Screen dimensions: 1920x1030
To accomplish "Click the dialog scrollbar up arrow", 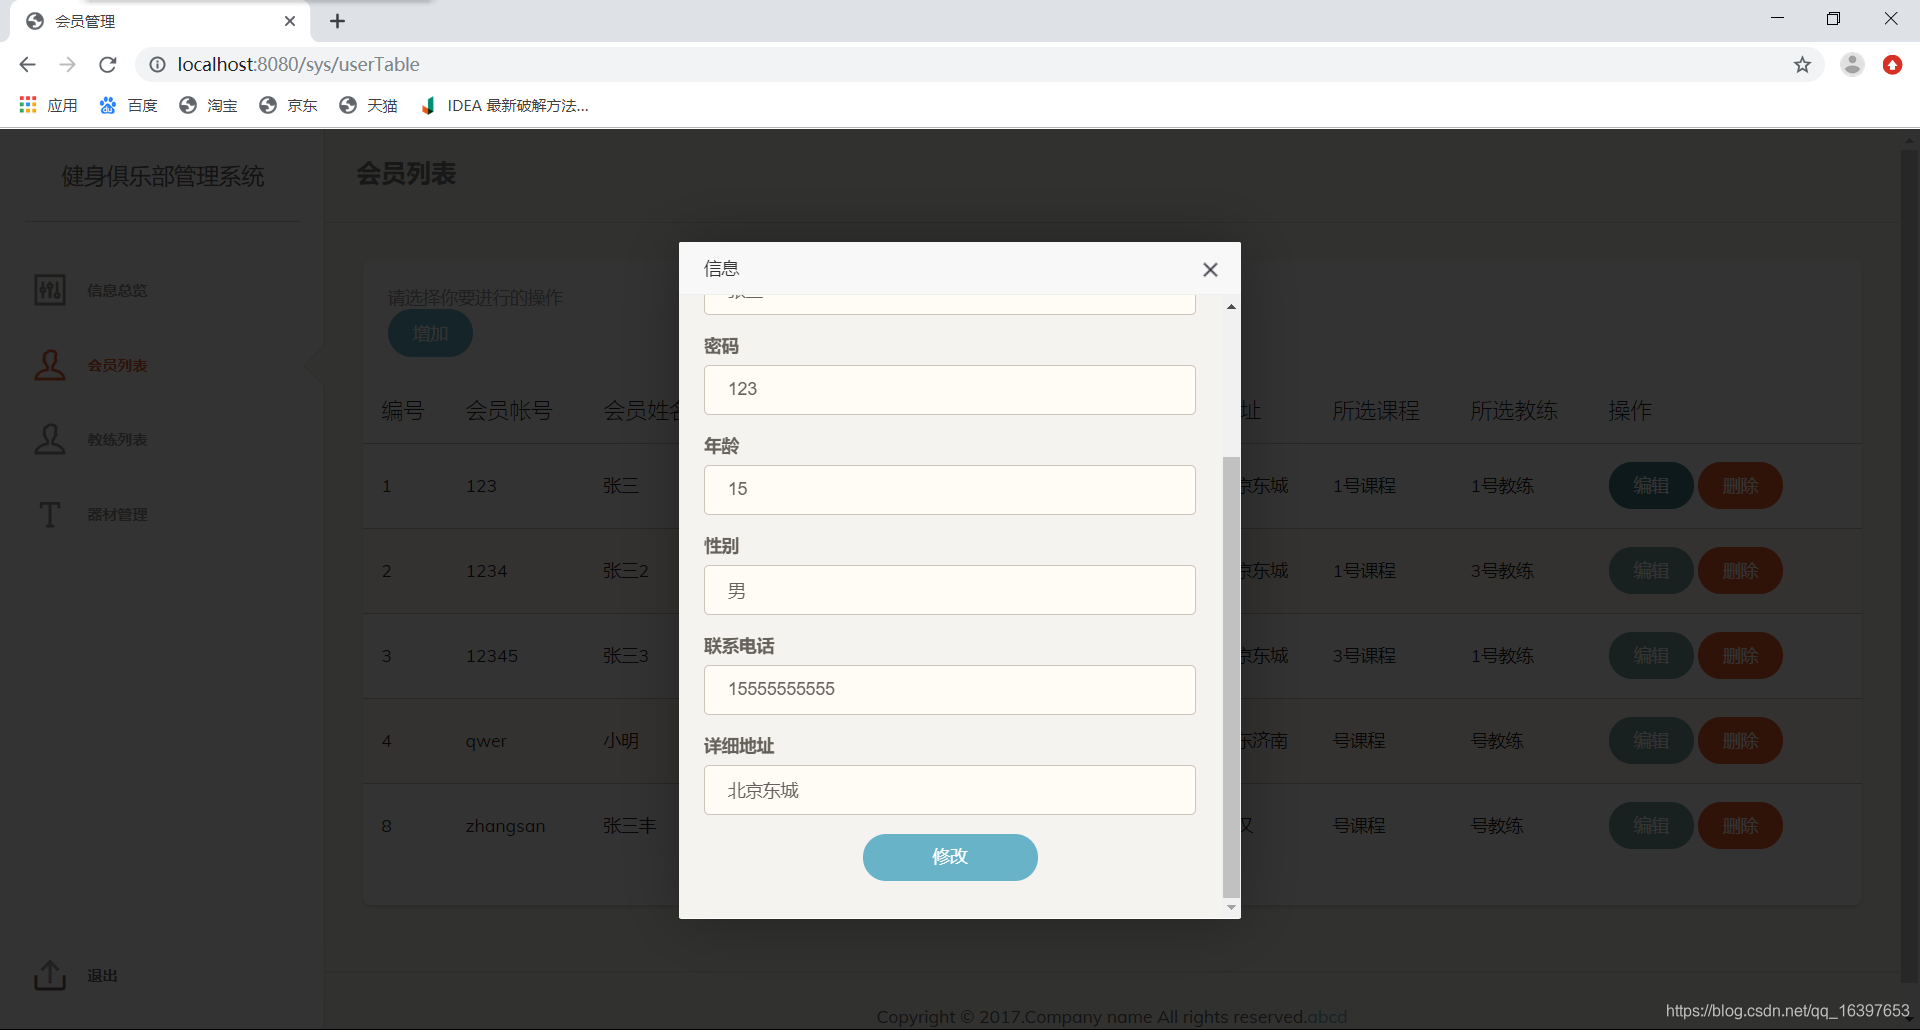I will (1231, 306).
